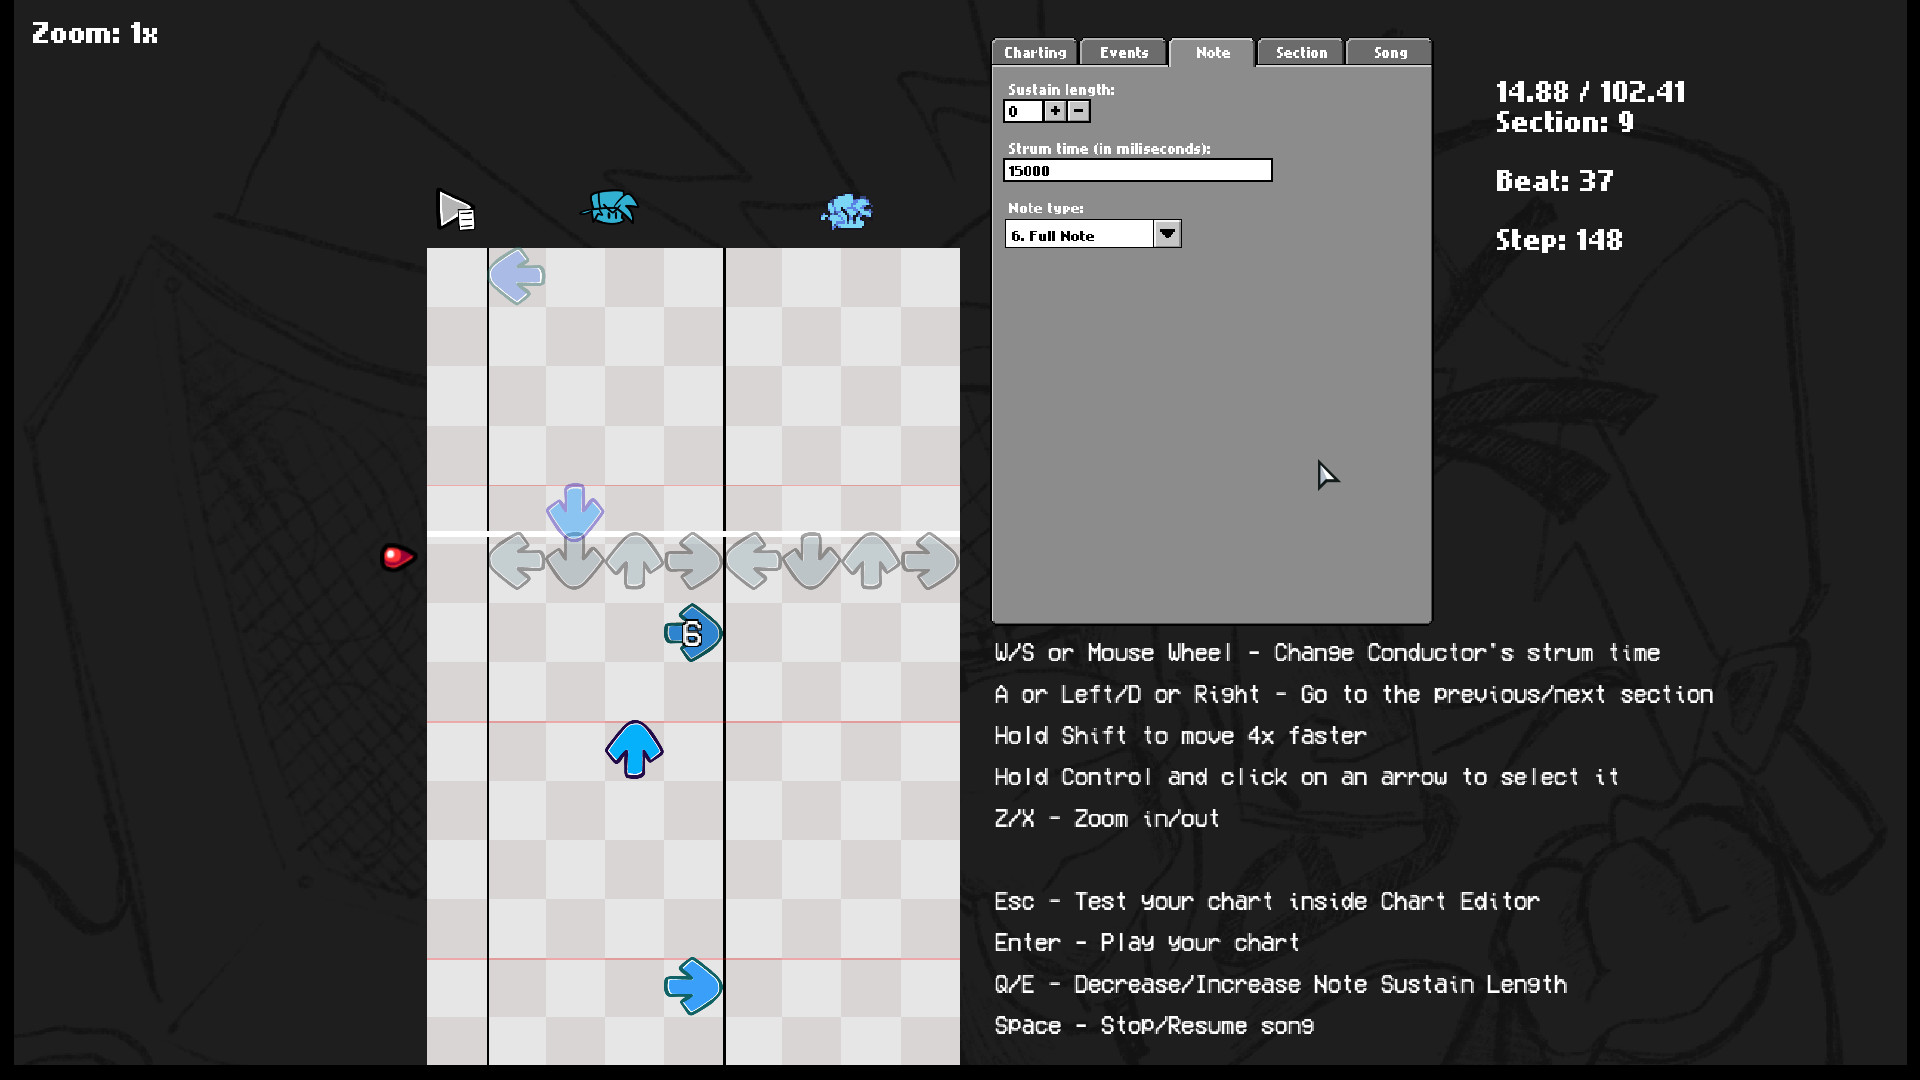Click the playback cursor icon above the left column
The image size is (1920, 1080).
click(x=455, y=211)
